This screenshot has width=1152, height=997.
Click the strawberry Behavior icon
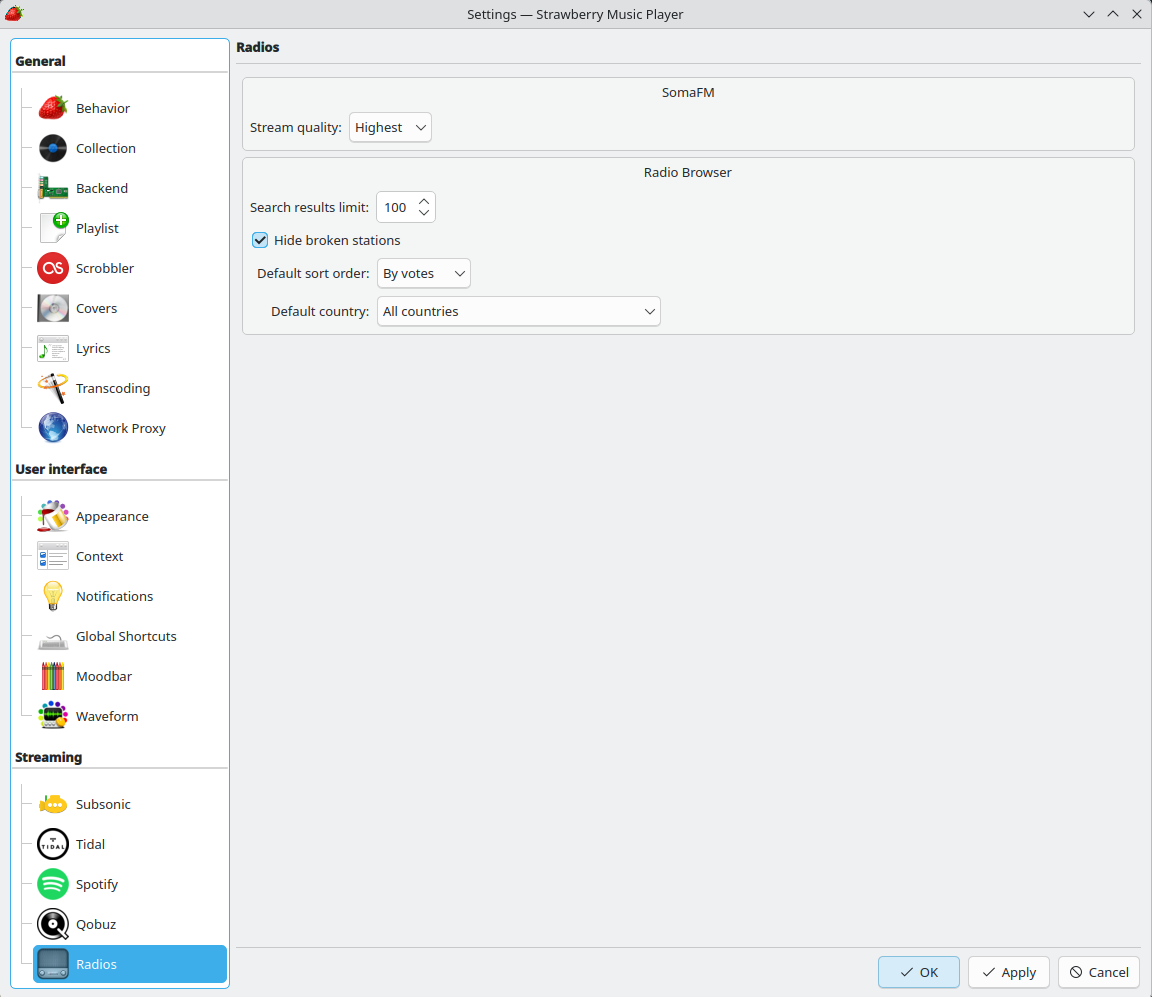click(53, 108)
